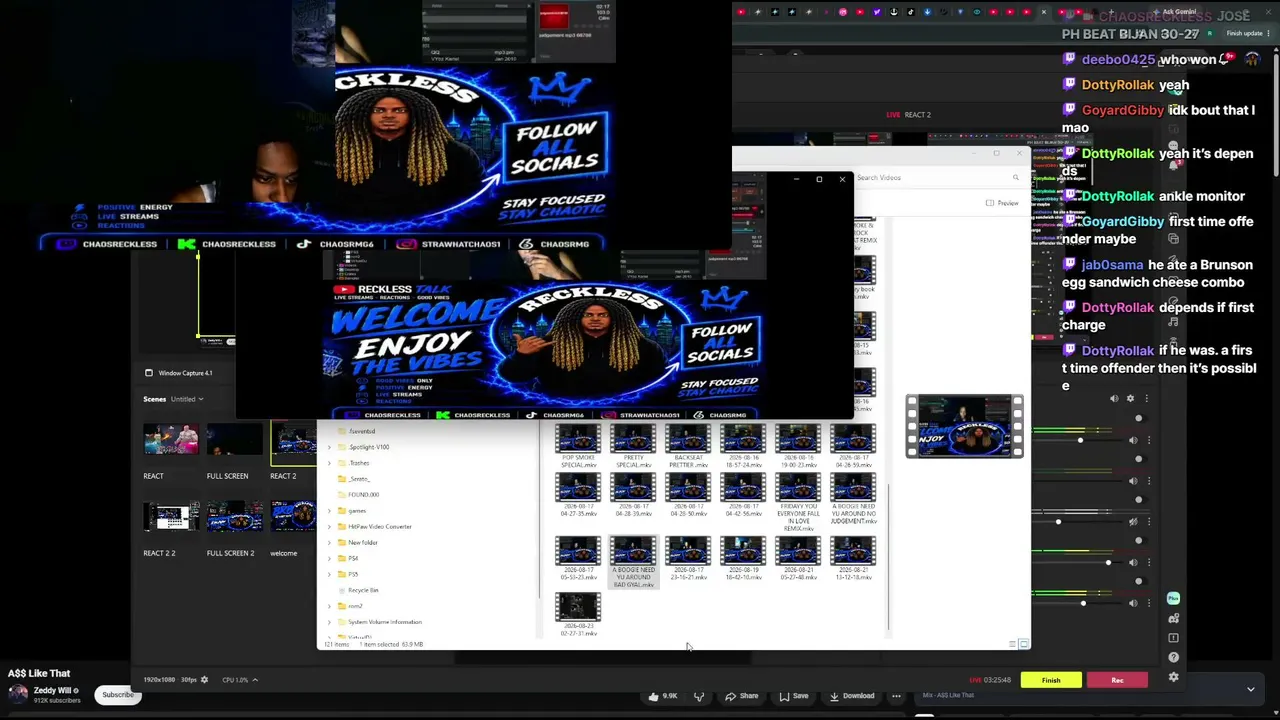Expand the .Trashes folder node
The image size is (1280, 720).
[x=329, y=463]
